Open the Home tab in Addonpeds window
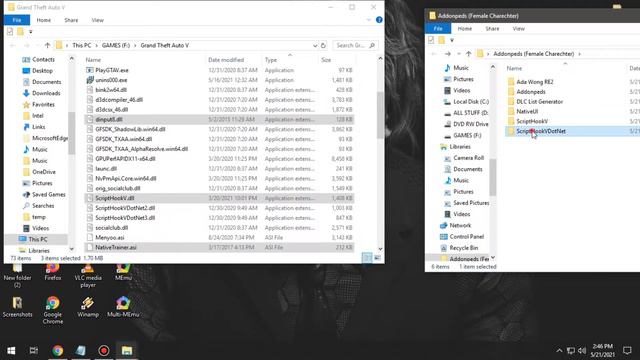 pyautogui.click(x=464, y=29)
